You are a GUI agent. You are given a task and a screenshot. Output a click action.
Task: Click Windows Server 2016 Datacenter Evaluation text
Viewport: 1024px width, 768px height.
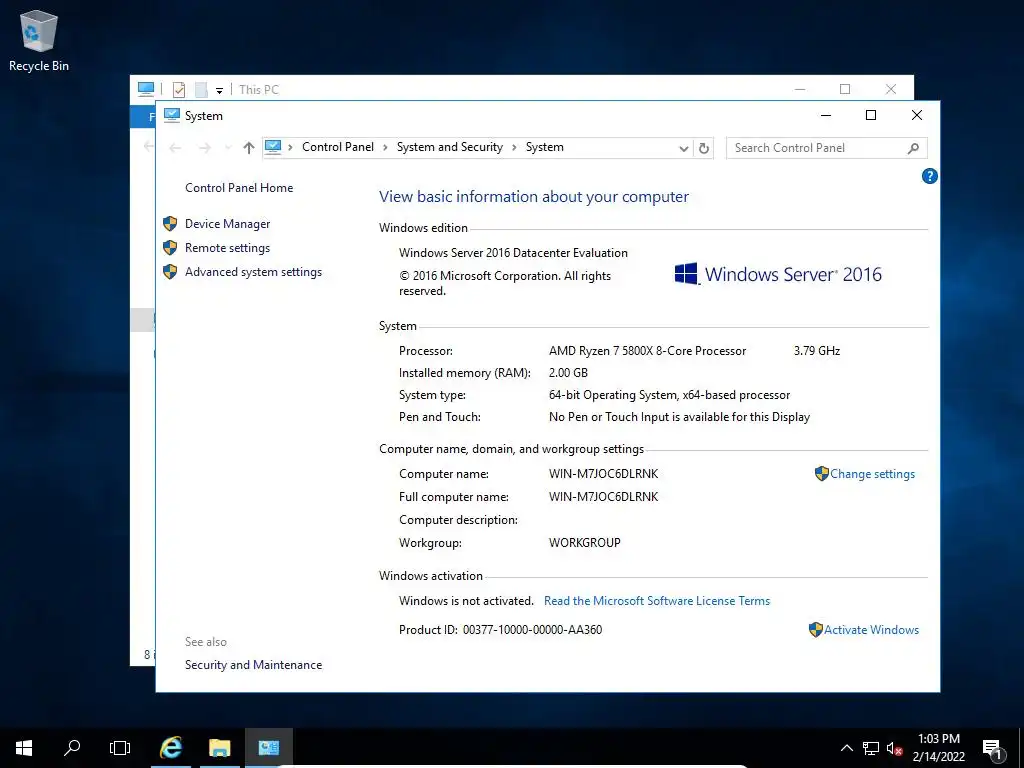point(513,253)
